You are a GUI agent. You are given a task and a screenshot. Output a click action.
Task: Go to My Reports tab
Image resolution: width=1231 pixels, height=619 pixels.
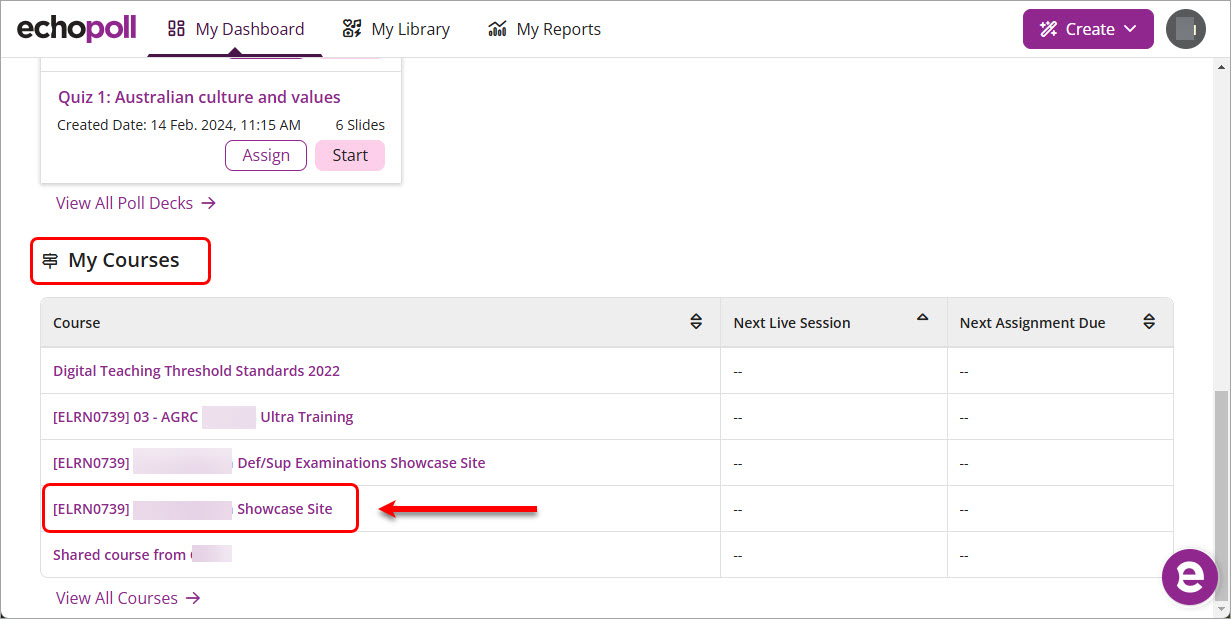(x=544, y=29)
